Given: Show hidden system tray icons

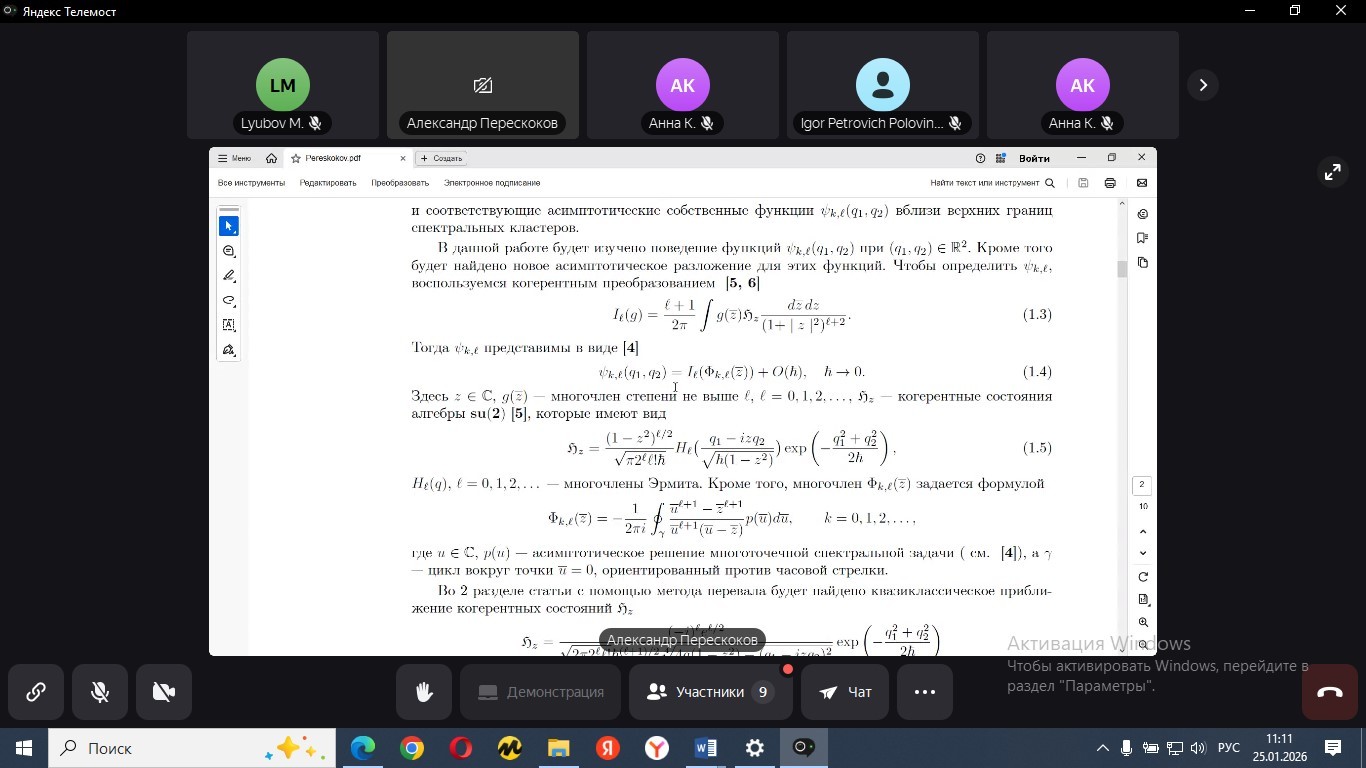Looking at the screenshot, I should click(1103, 748).
